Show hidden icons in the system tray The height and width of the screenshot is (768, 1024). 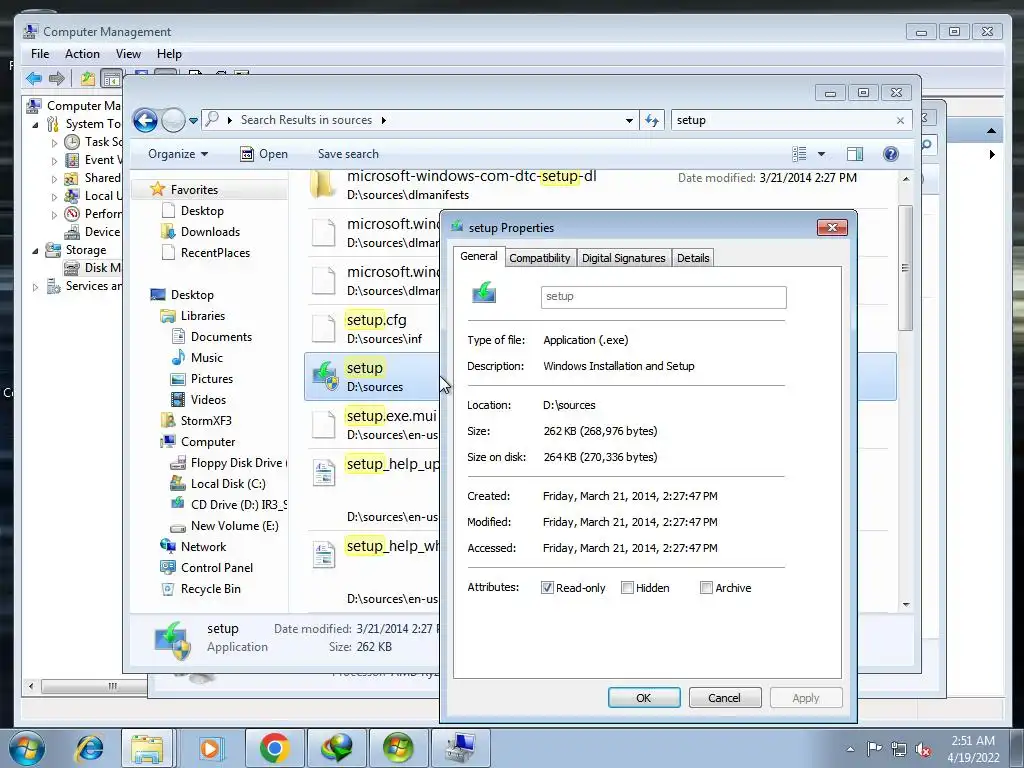click(x=850, y=749)
